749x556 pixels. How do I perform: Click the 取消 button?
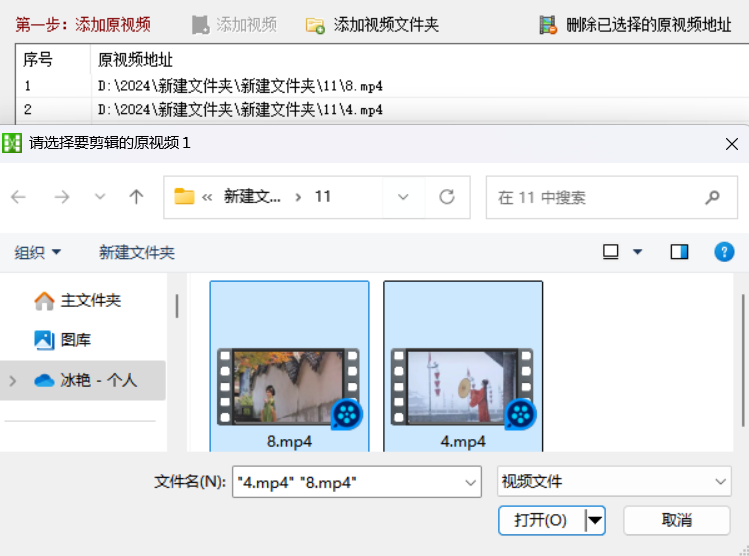(676, 520)
